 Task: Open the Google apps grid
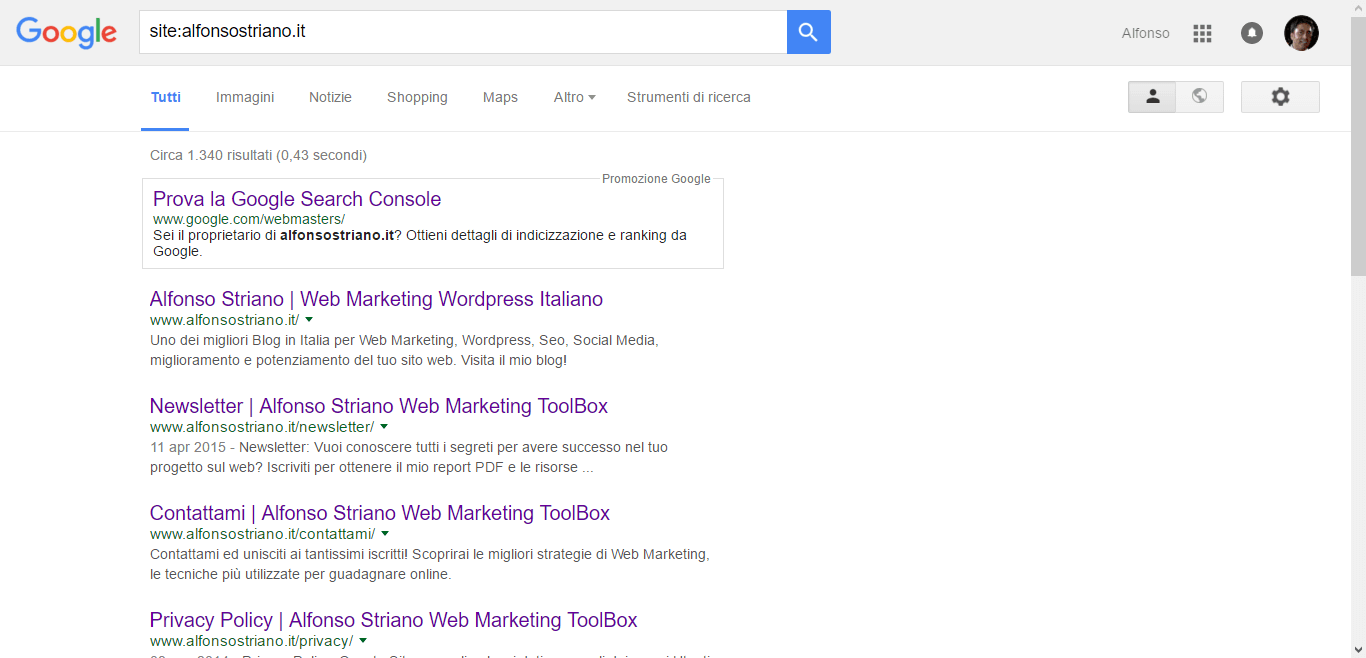pos(1202,33)
